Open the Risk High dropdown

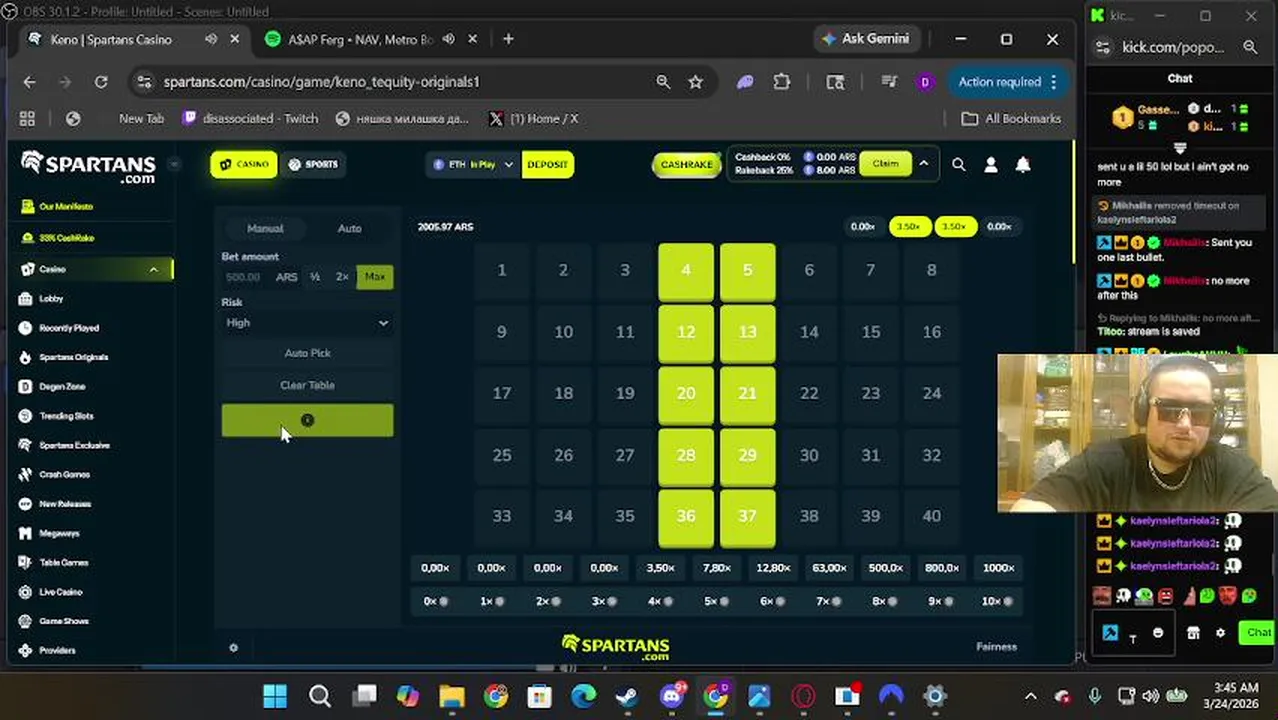pos(307,323)
